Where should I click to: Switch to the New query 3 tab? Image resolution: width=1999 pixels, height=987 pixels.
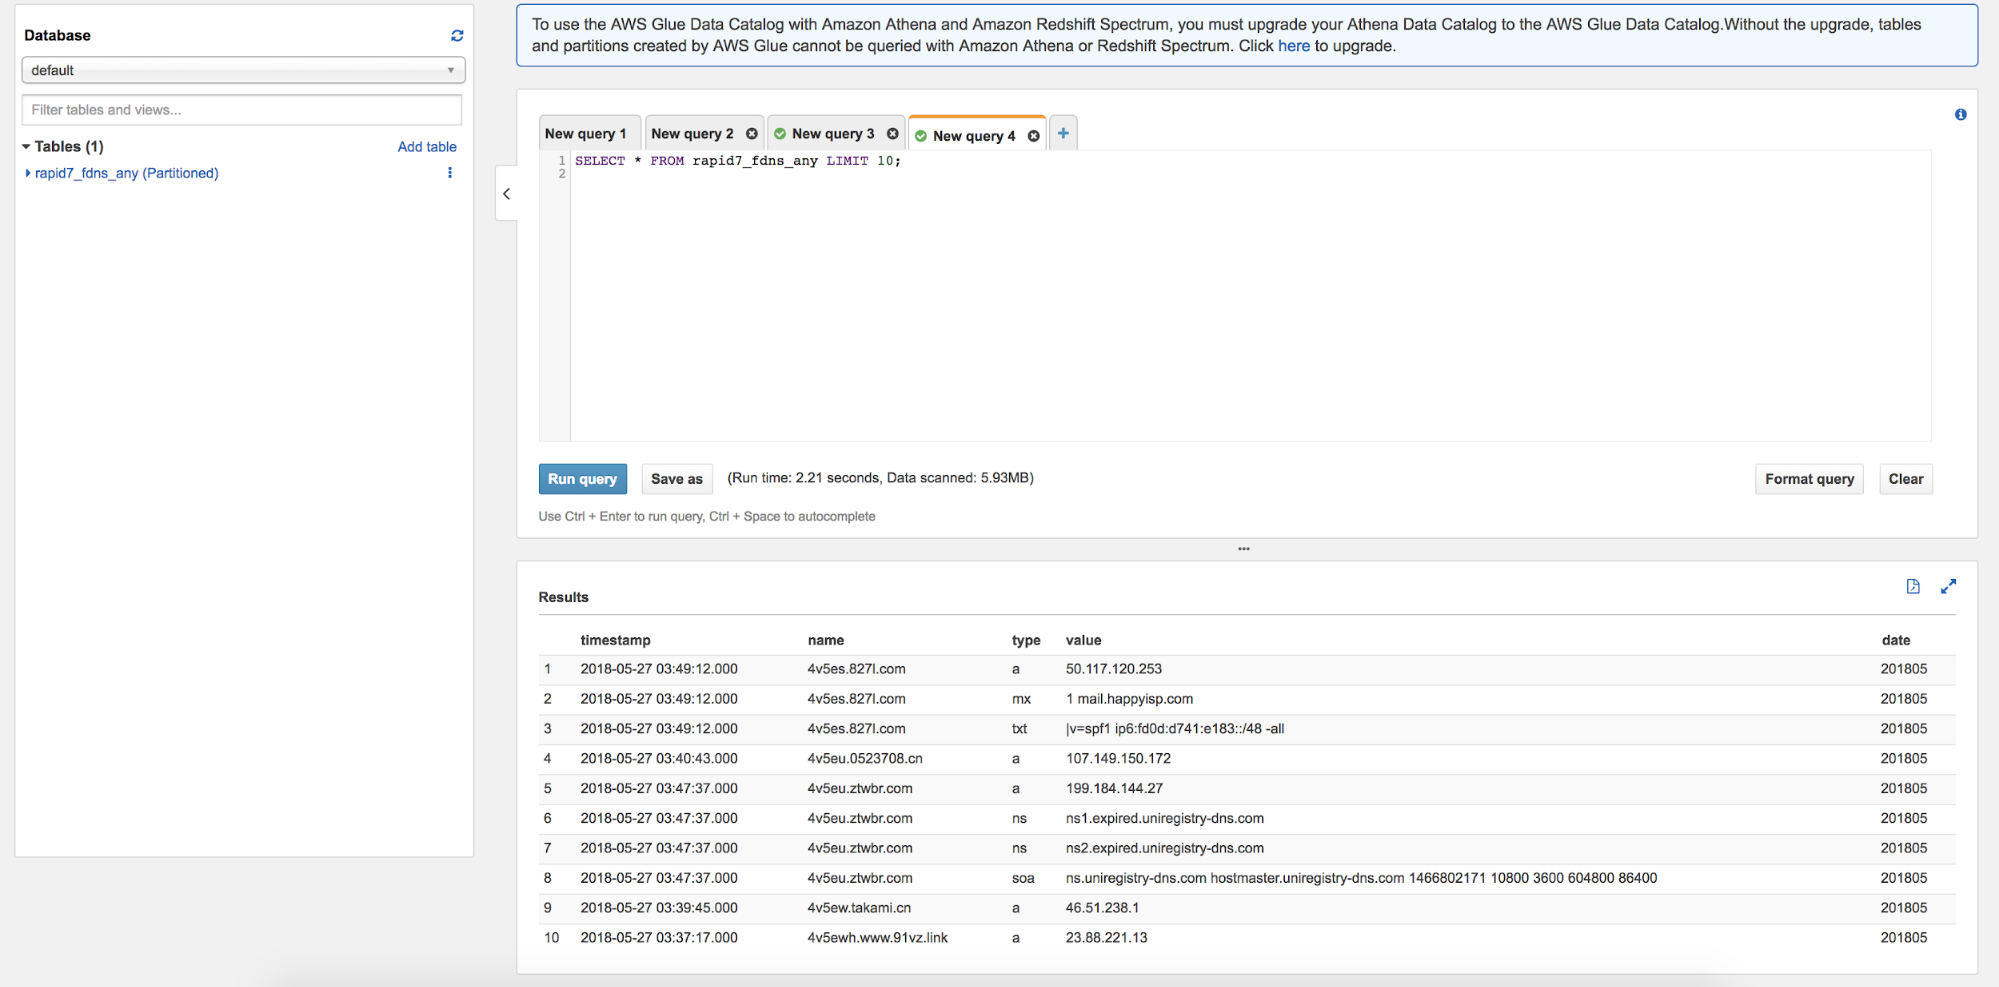(832, 134)
